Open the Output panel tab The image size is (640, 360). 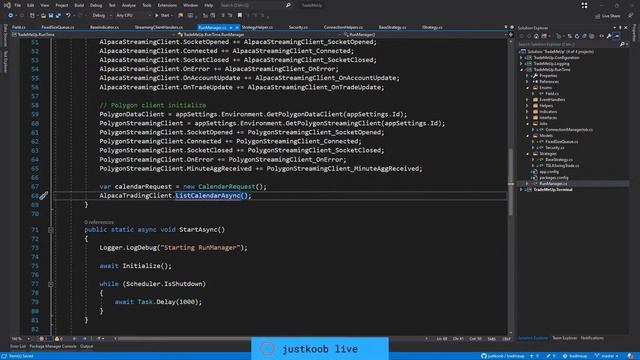tap(87, 347)
